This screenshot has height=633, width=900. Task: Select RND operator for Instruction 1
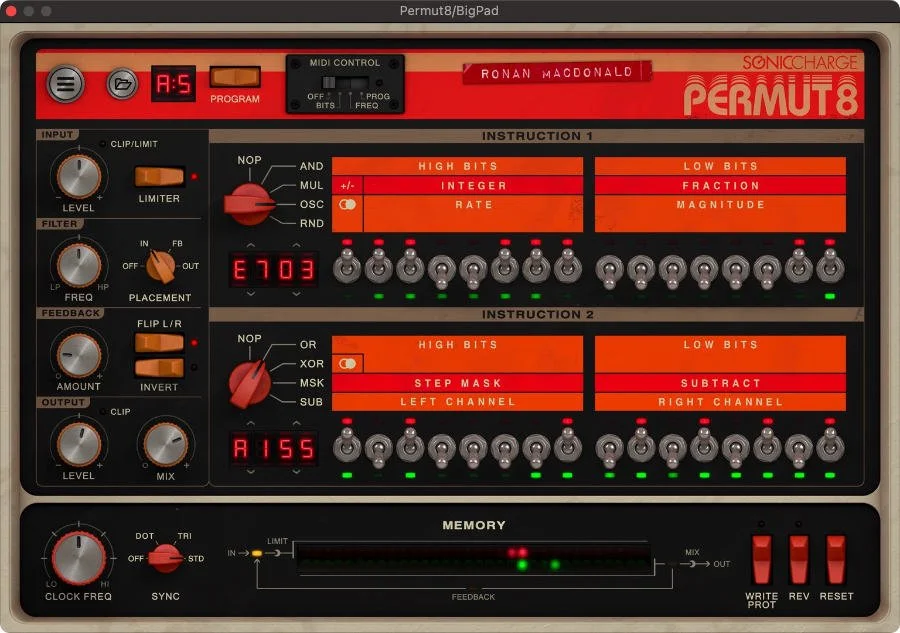311,223
